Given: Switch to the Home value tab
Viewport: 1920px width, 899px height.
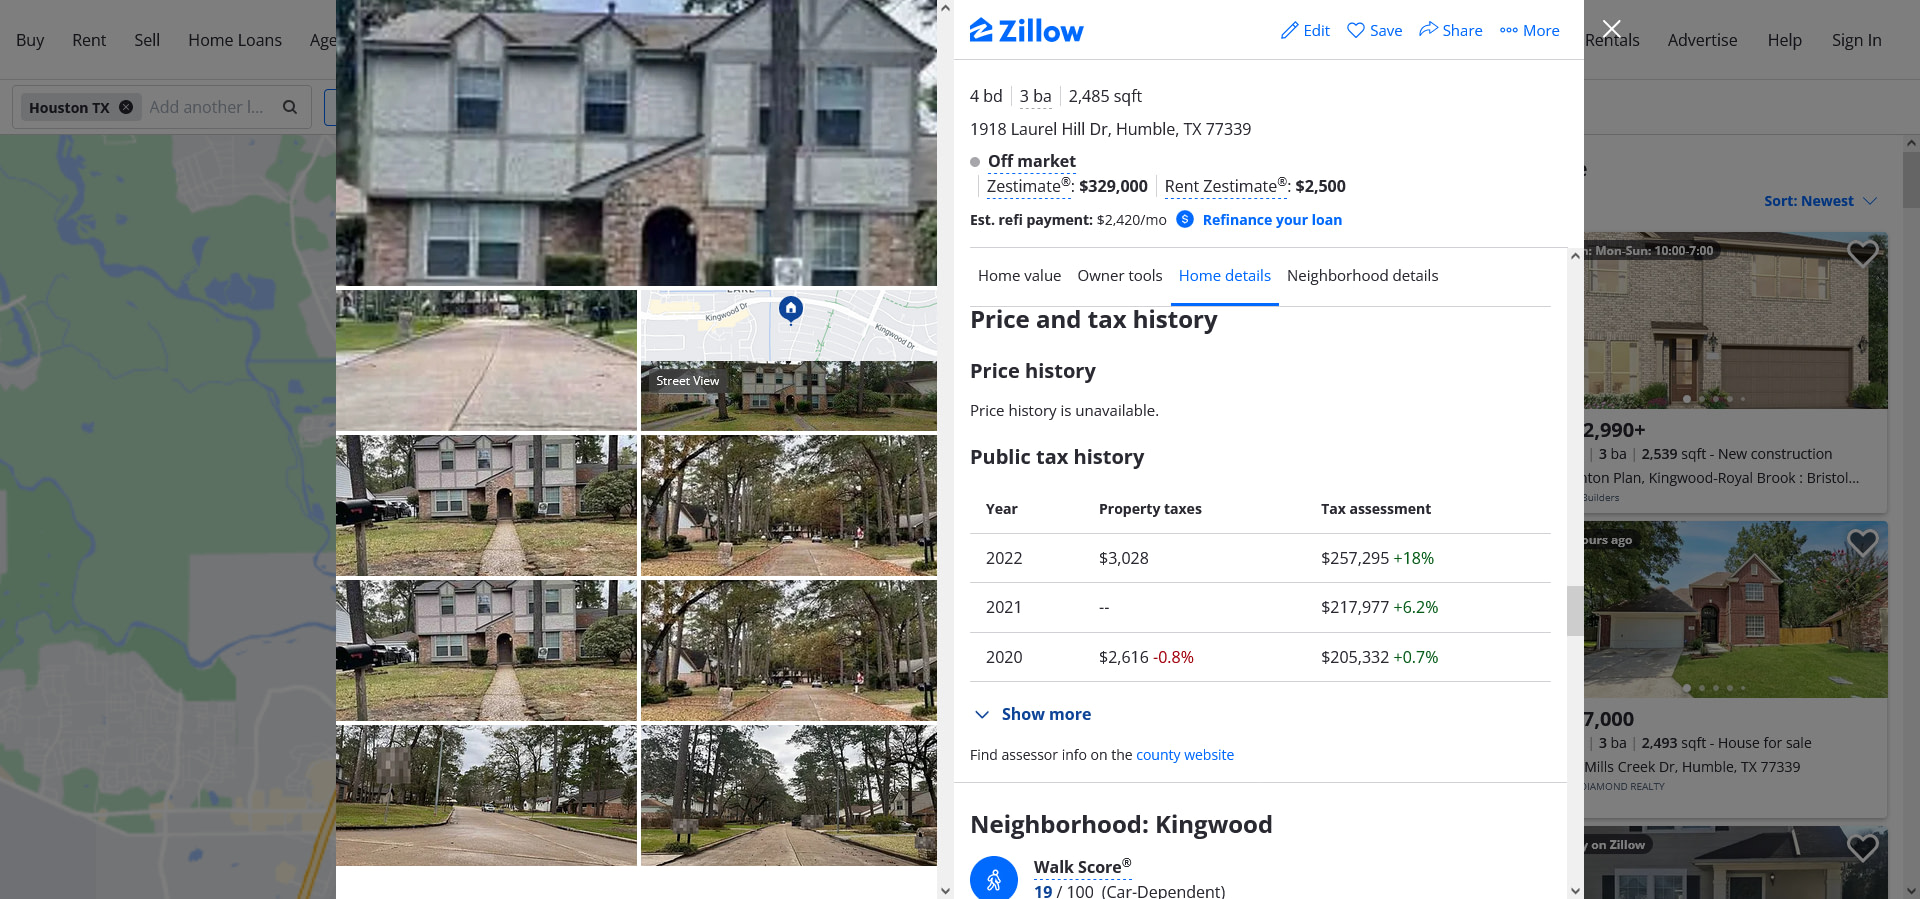Looking at the screenshot, I should coord(1019,276).
